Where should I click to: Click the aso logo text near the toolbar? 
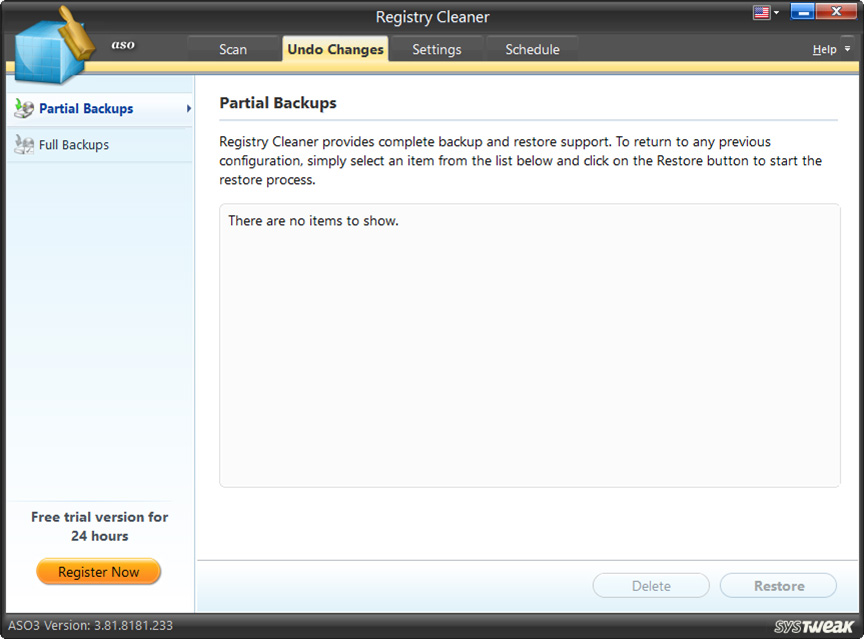123,44
